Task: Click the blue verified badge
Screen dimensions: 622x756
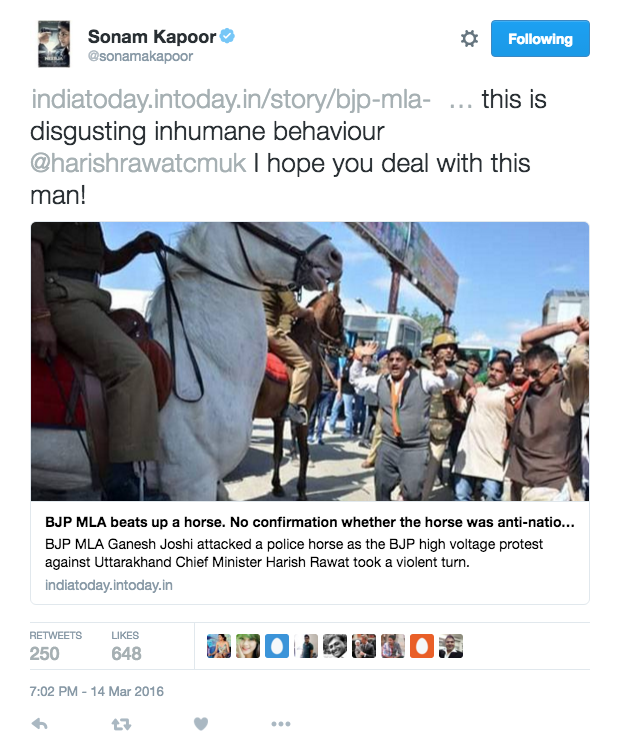Action: pyautogui.click(x=227, y=36)
